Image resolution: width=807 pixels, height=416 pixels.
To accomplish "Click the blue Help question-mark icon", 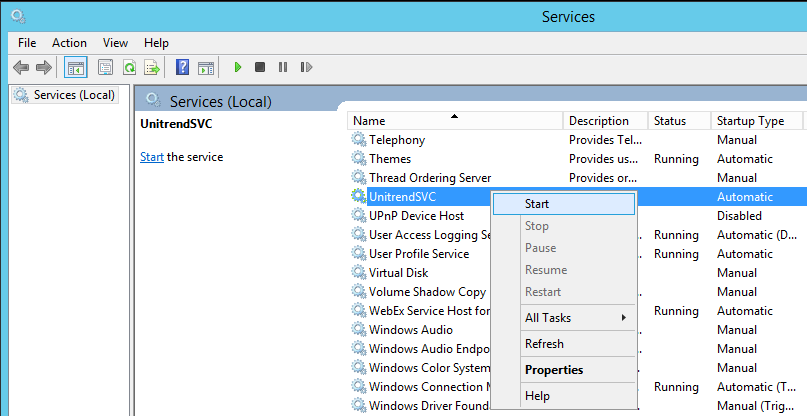I will (182, 67).
